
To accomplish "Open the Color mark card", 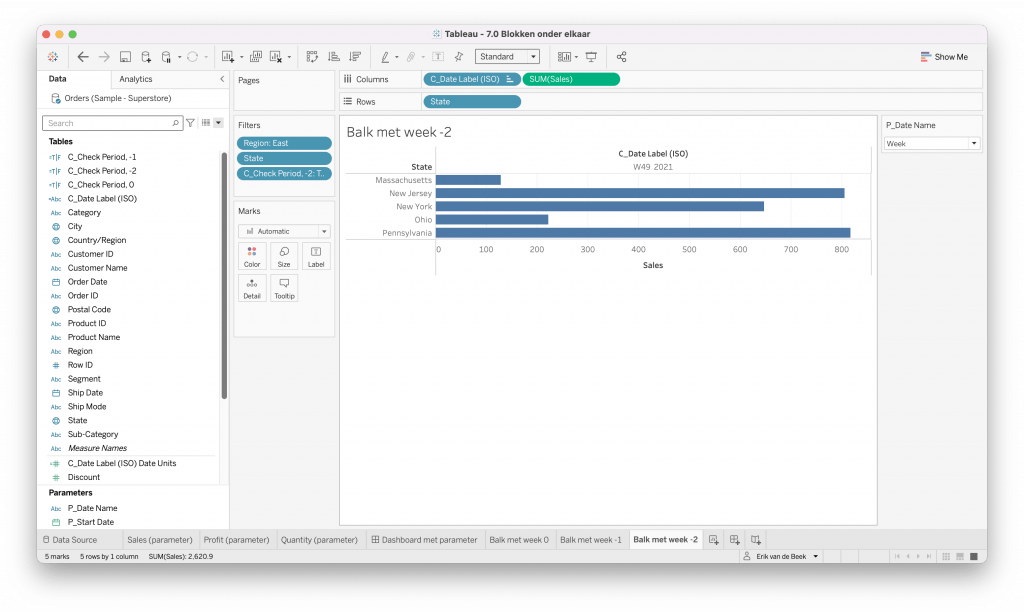I will (x=252, y=256).
